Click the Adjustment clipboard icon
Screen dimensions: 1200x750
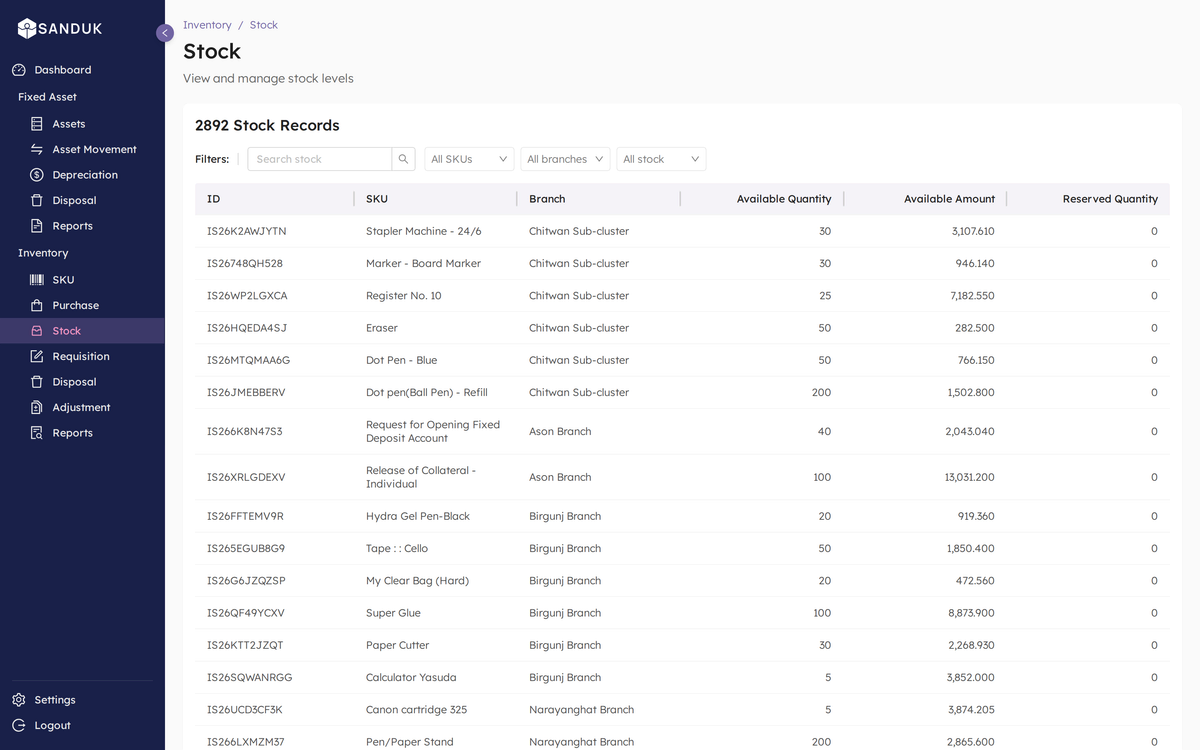(x=37, y=407)
